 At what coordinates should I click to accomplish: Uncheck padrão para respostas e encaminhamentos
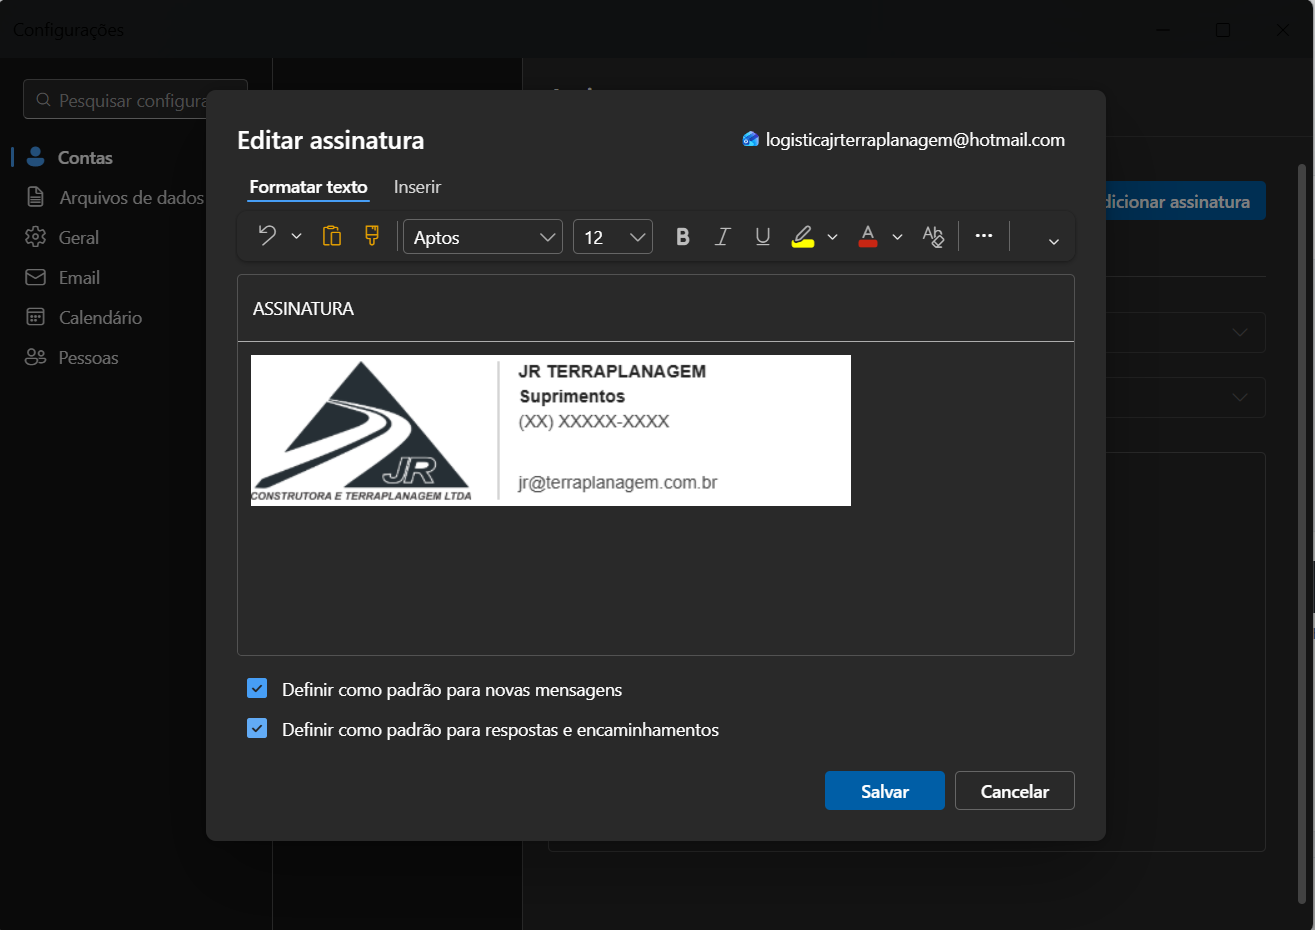[257, 728]
